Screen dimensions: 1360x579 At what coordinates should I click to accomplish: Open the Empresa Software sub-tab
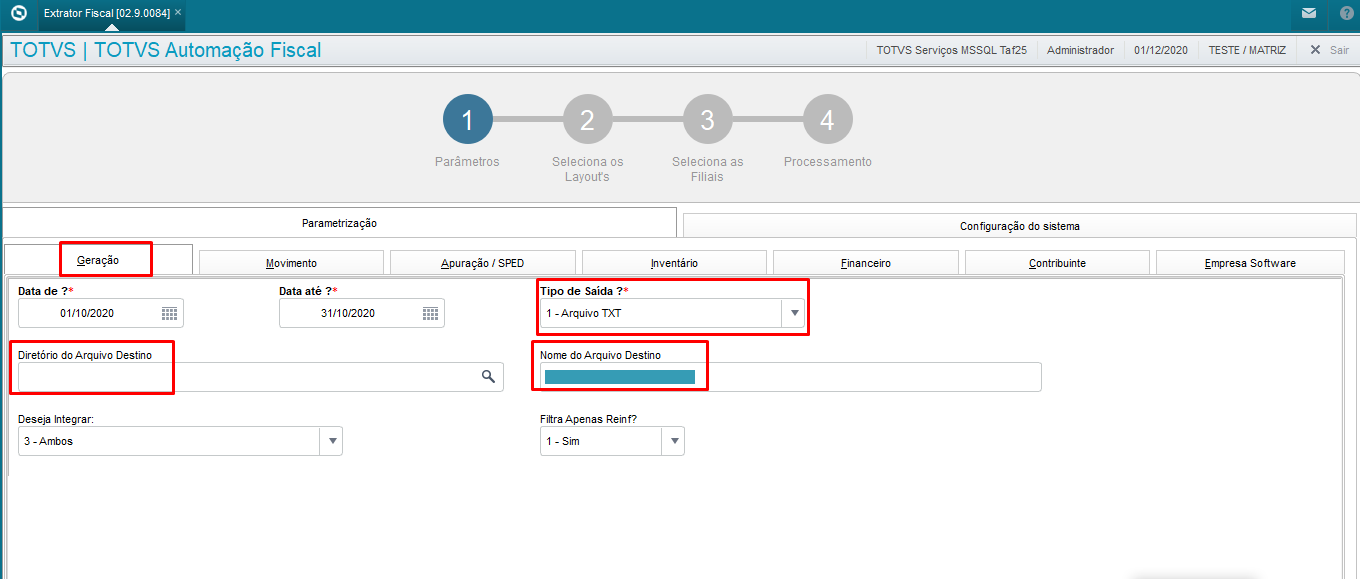coord(1250,263)
